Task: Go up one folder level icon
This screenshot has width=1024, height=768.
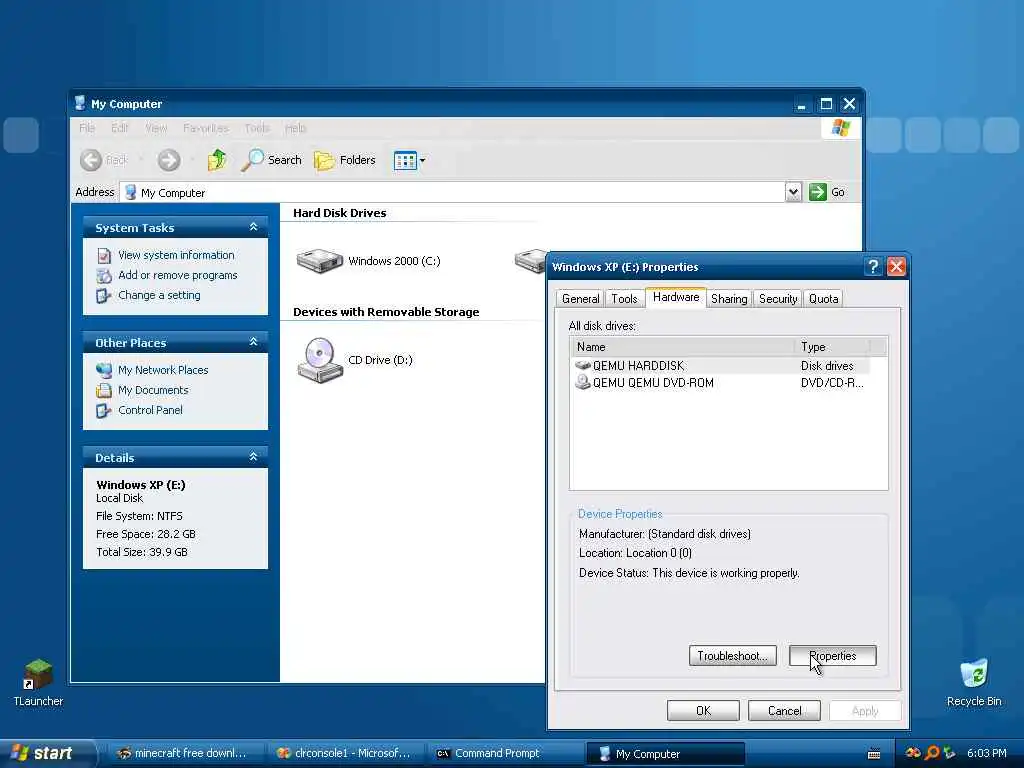Action: click(x=217, y=160)
